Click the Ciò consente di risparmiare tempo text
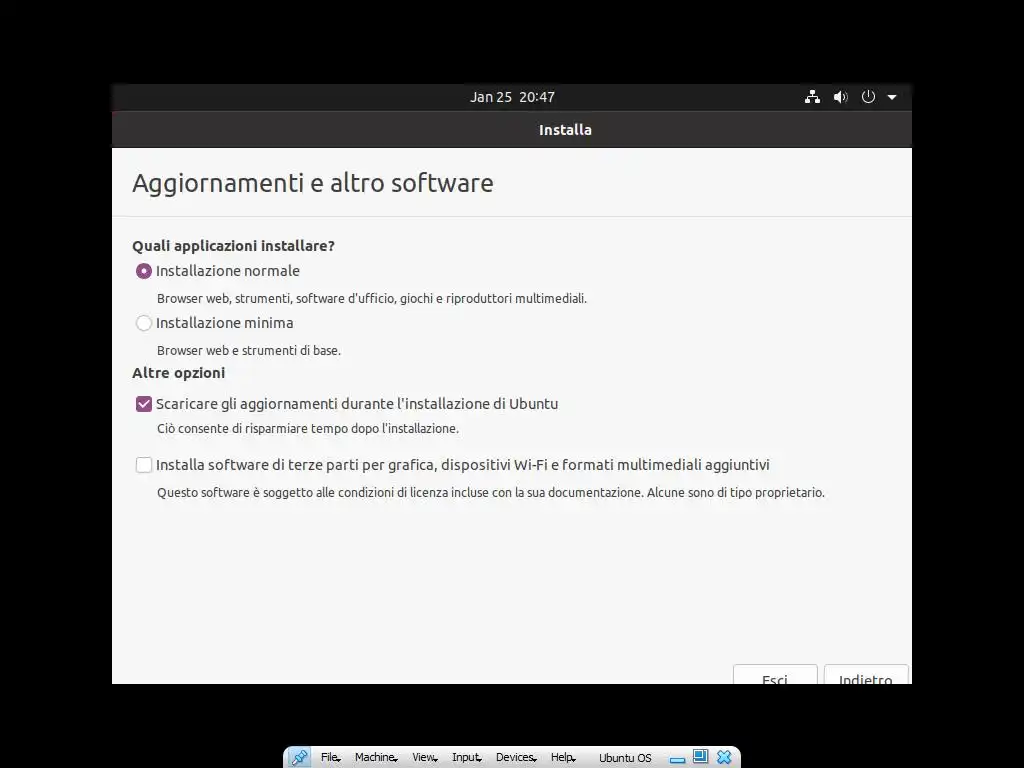Viewport: 1024px width, 768px height. click(x=308, y=429)
